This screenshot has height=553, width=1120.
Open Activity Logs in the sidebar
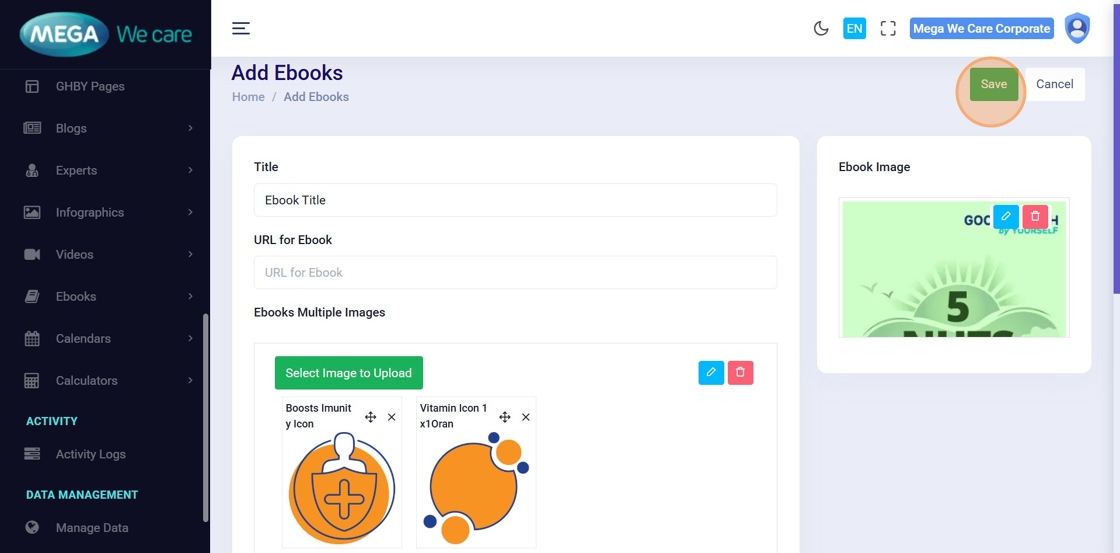click(90, 454)
